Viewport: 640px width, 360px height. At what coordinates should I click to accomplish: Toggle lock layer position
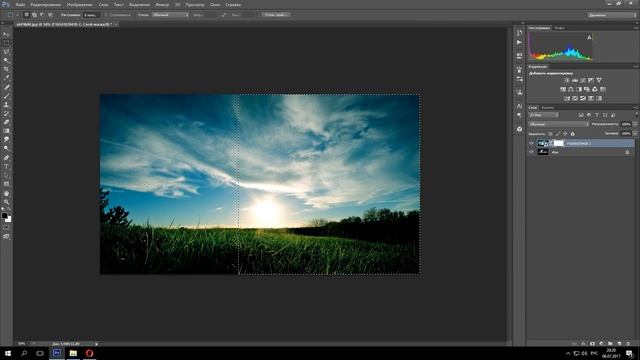565,134
